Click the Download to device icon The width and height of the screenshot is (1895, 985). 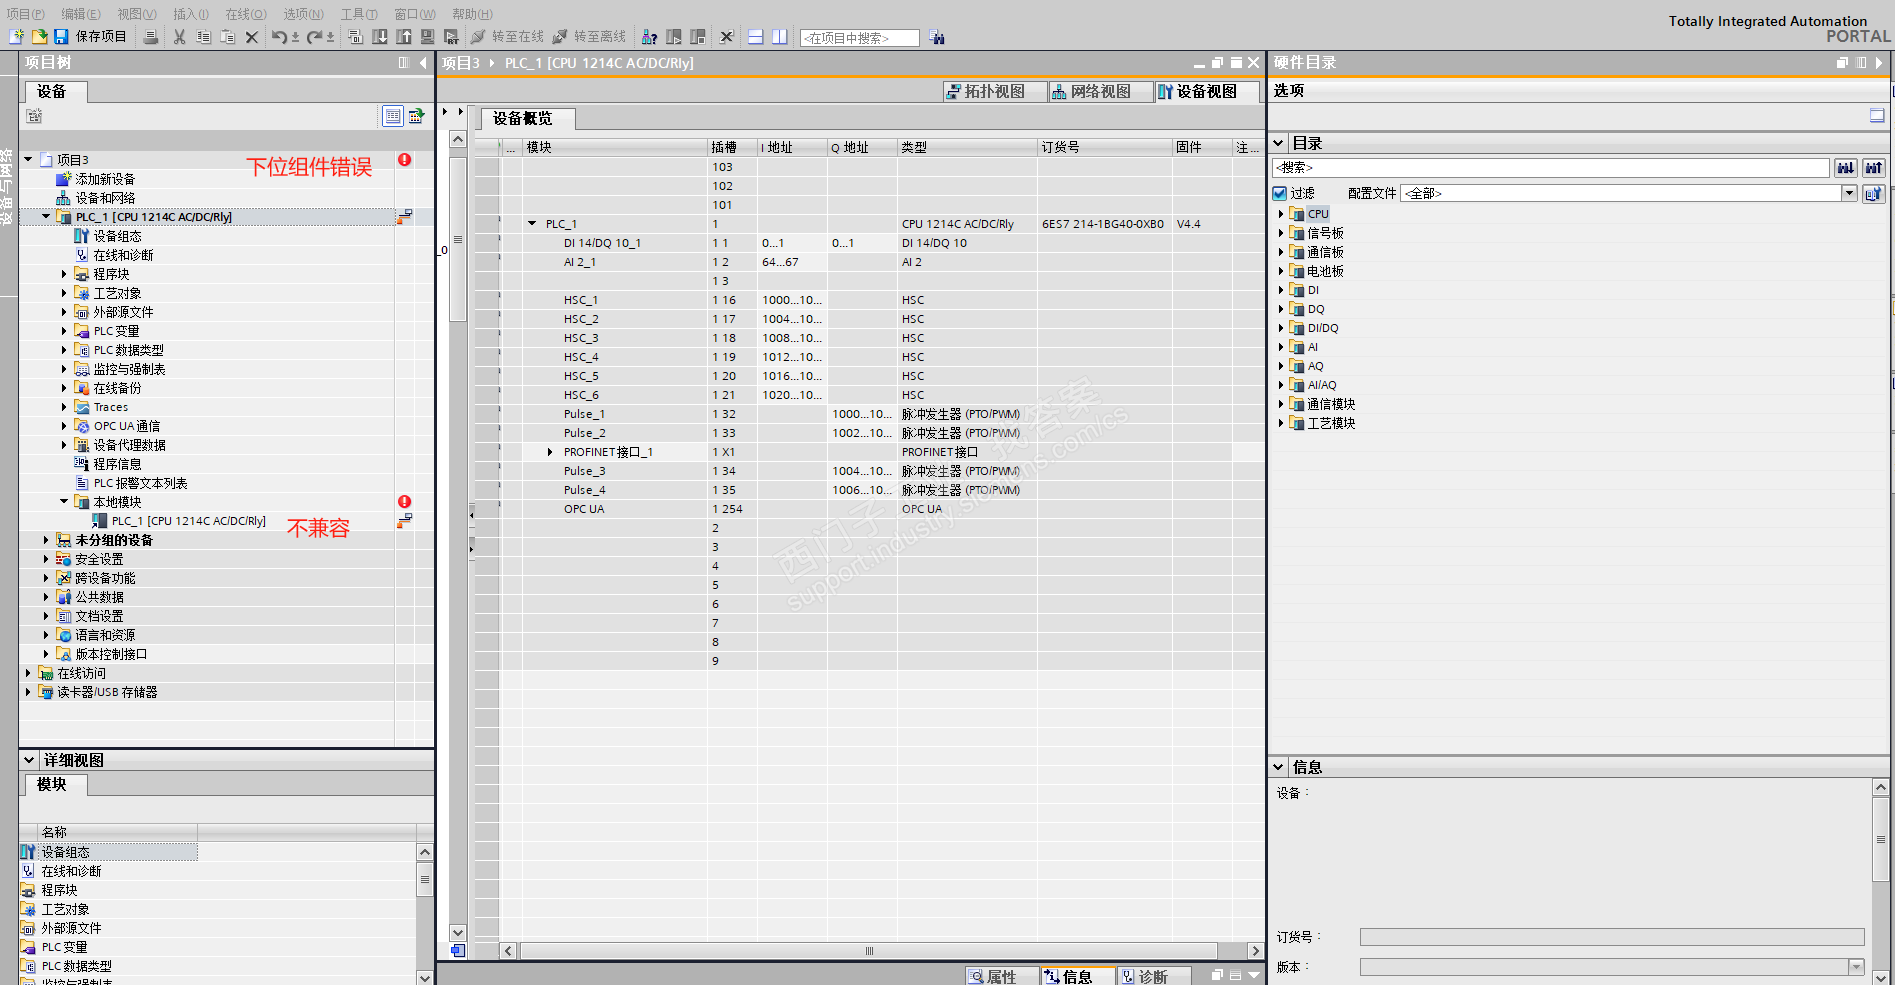point(380,37)
